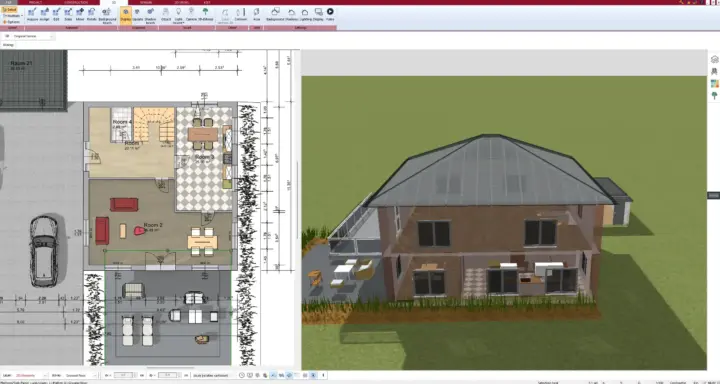Viewport: 720px width, 384px height.
Task: Click the horizontal scrollbar under the floor plan
Action: point(170,368)
